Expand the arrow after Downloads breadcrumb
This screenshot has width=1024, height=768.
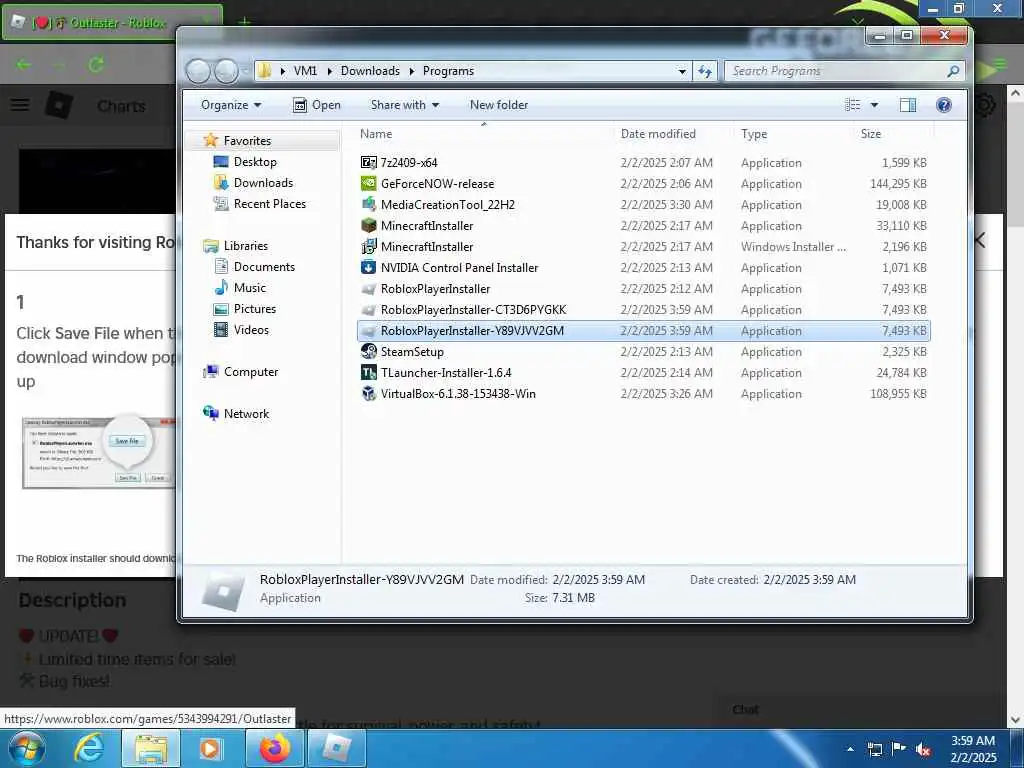coord(411,71)
